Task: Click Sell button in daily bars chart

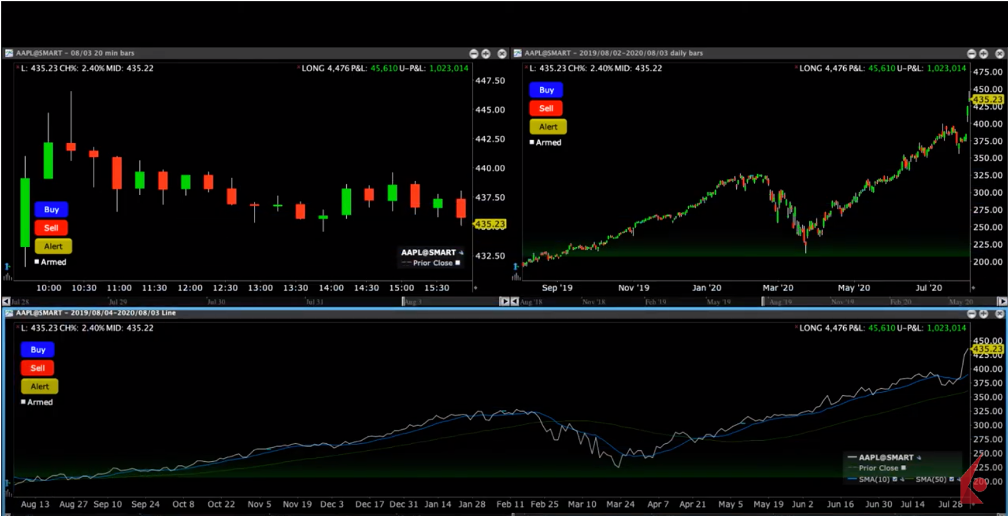Action: point(547,108)
